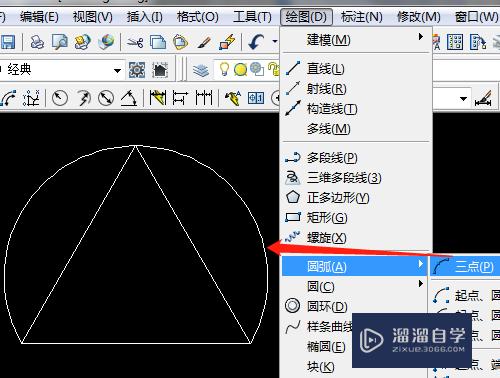Expand the 圆弧(A) submenu
Viewport: 500px width, 378px height.
point(355,266)
